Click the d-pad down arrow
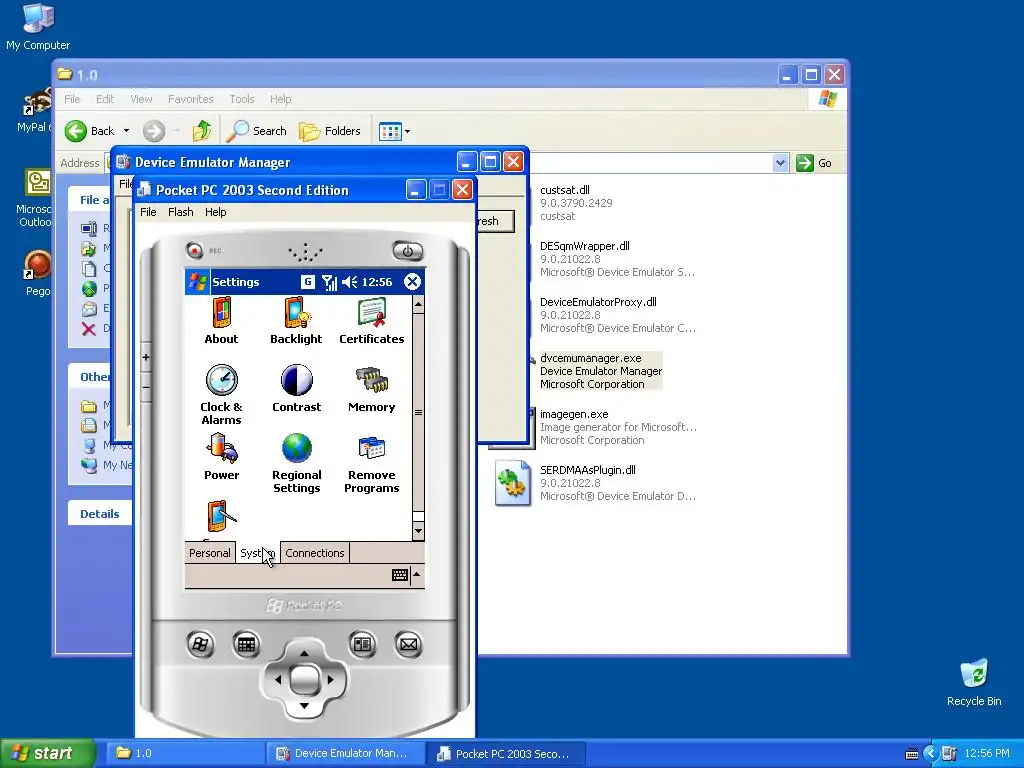This screenshot has width=1024, height=768. (x=304, y=706)
